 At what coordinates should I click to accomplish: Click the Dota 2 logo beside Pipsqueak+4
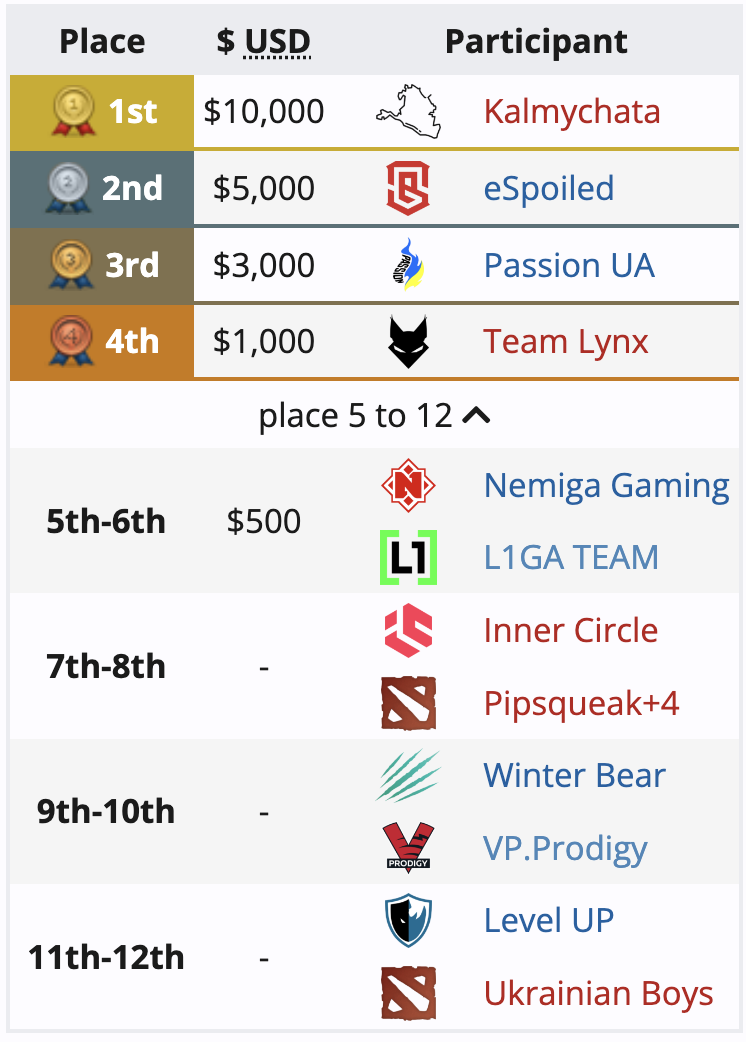408,704
